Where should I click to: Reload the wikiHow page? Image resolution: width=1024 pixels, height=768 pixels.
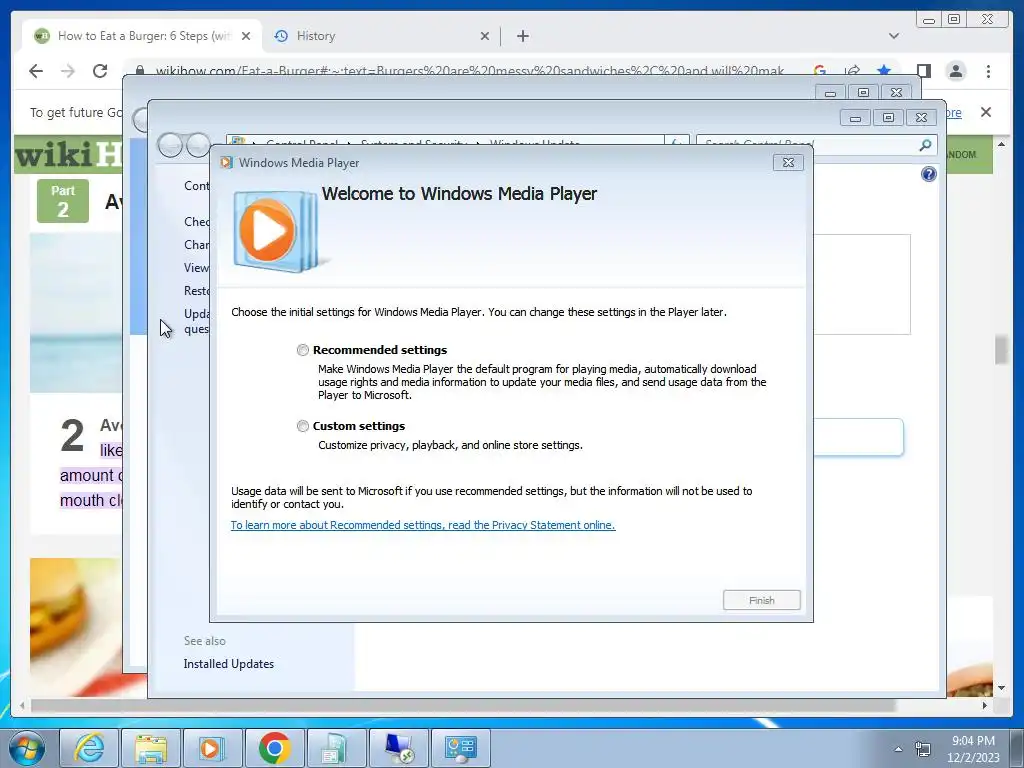click(x=100, y=71)
